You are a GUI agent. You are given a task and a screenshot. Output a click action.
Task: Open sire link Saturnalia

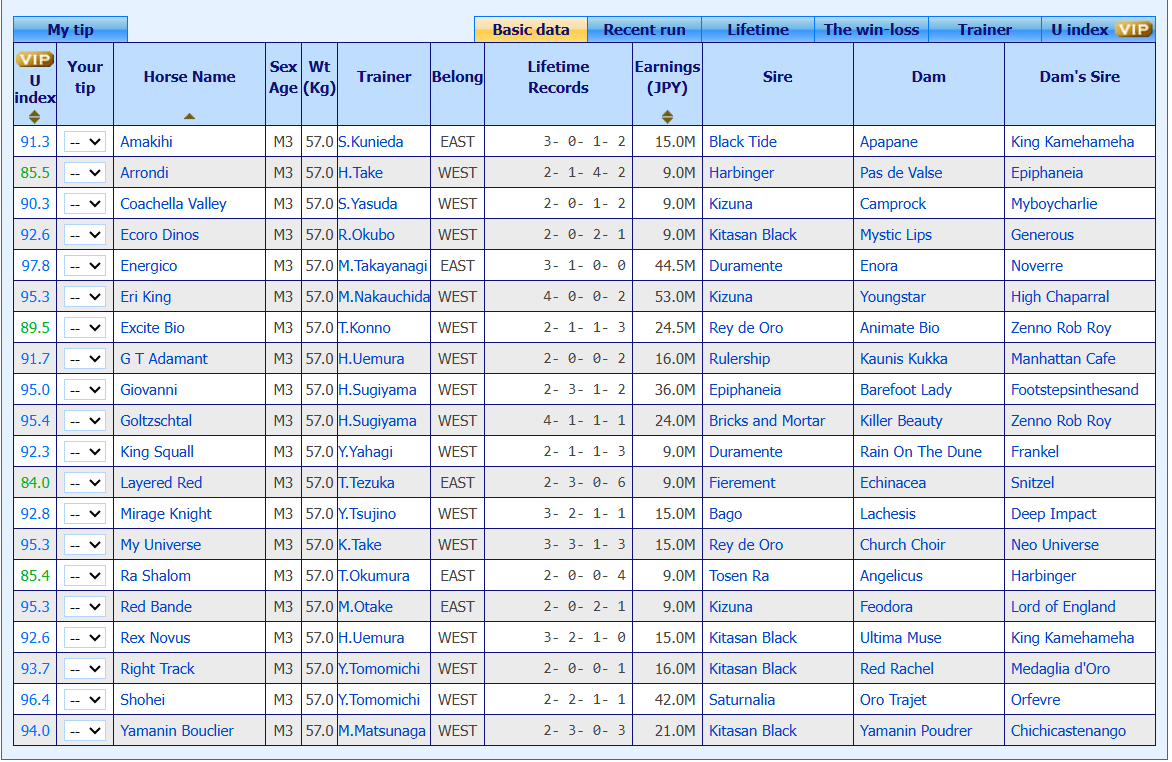point(742,700)
